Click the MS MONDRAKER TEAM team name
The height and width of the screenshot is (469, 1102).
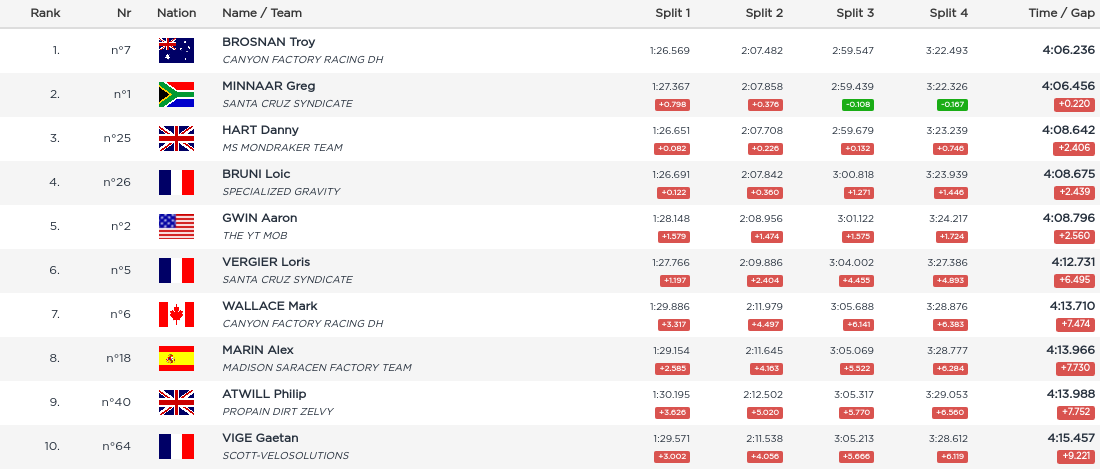(282, 148)
